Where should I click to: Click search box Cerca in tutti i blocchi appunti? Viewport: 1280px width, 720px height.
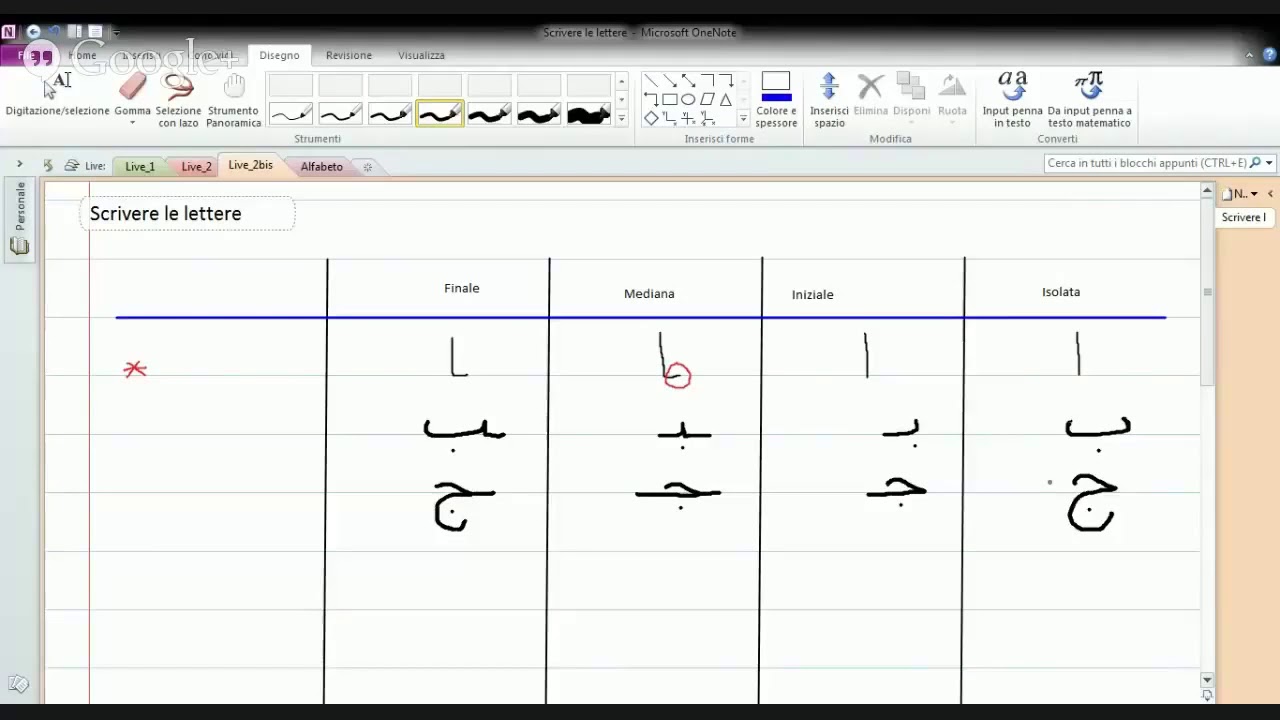tap(1147, 163)
